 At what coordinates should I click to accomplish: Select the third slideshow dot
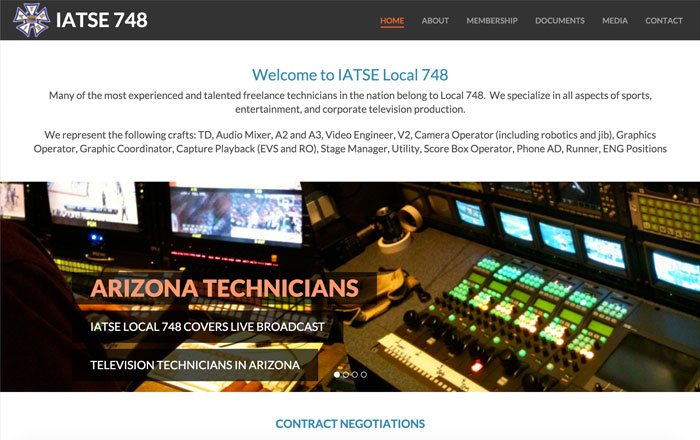[x=354, y=374]
